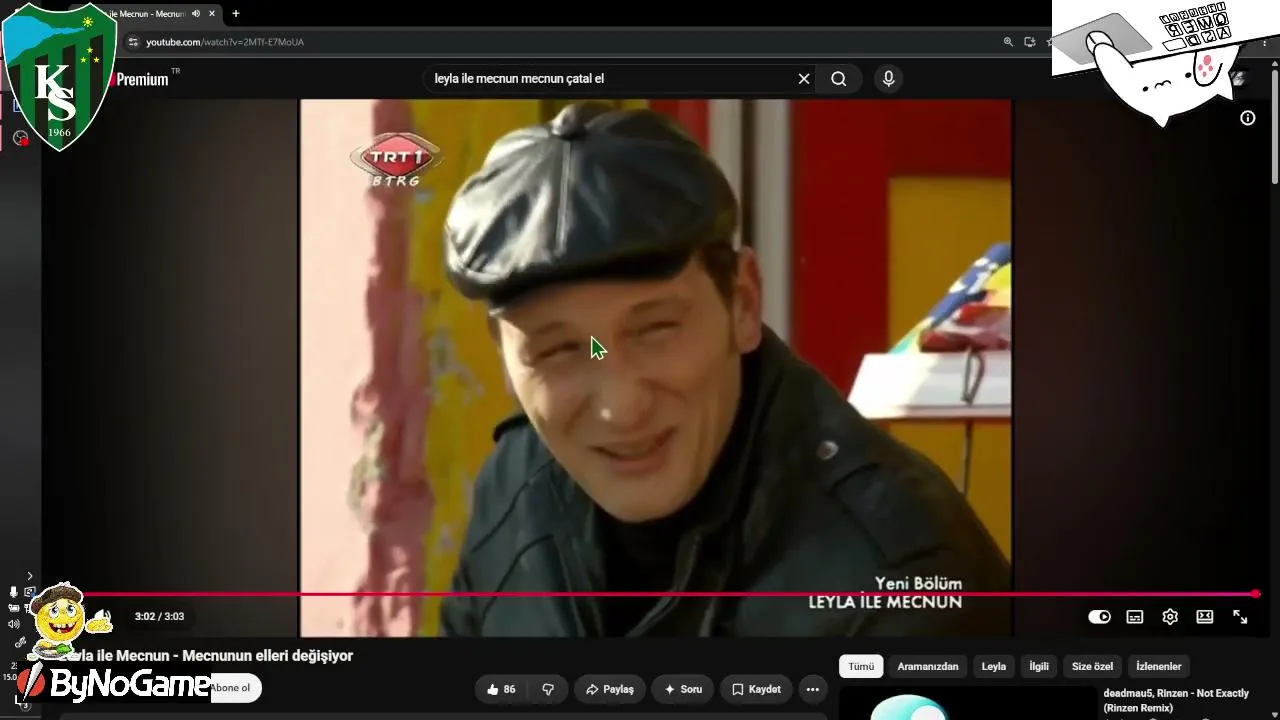Enter fullscreen mode for the video

click(x=1240, y=617)
